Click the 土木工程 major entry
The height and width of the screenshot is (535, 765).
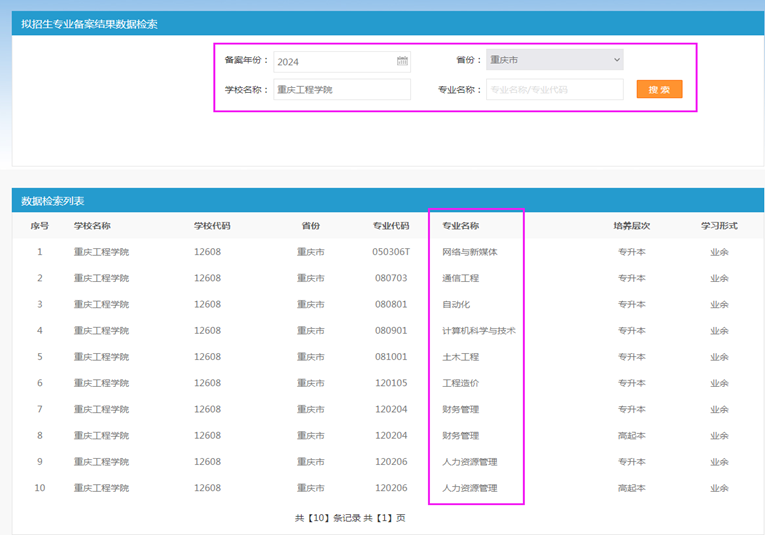[460, 357]
